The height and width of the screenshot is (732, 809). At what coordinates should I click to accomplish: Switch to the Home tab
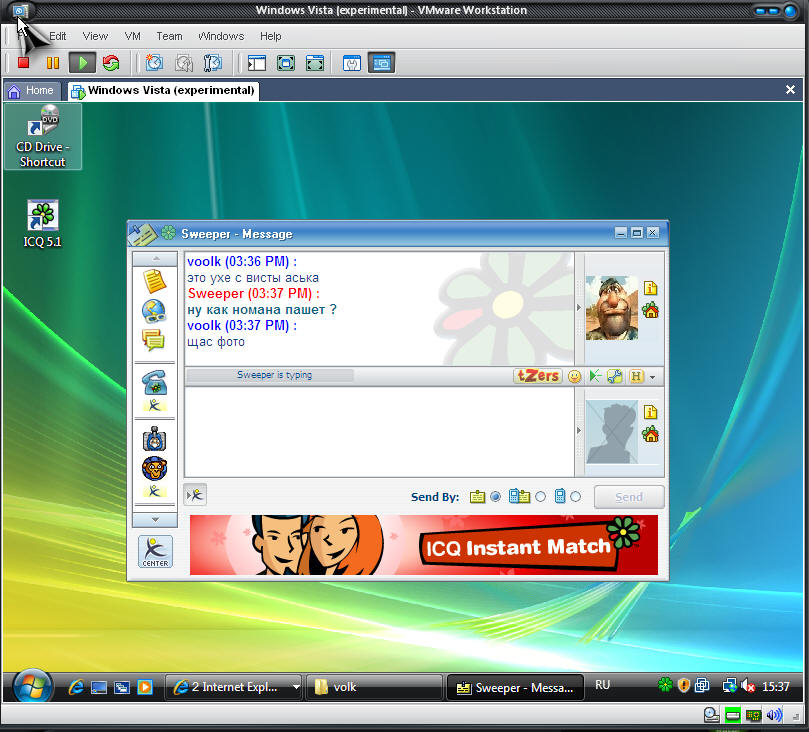pos(31,90)
